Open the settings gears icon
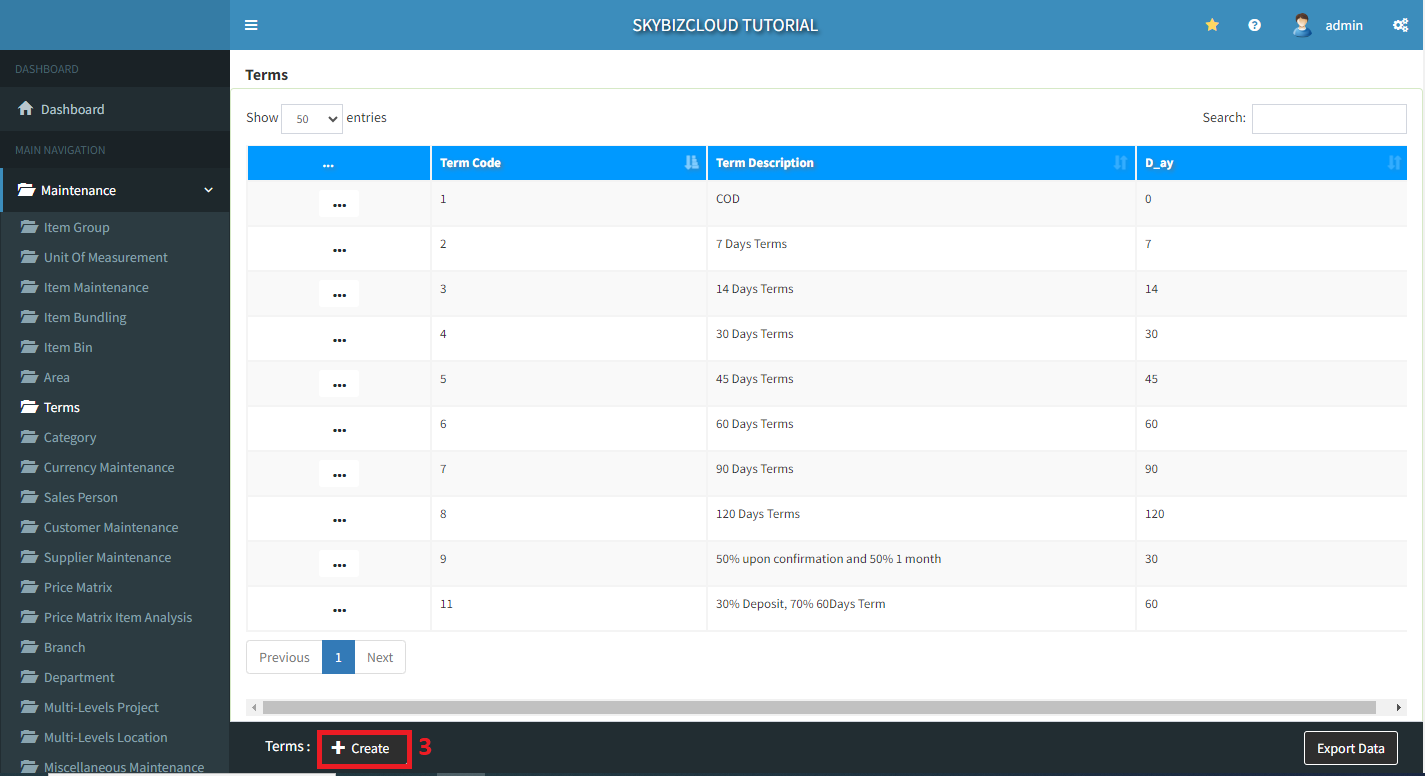 pyautogui.click(x=1400, y=25)
